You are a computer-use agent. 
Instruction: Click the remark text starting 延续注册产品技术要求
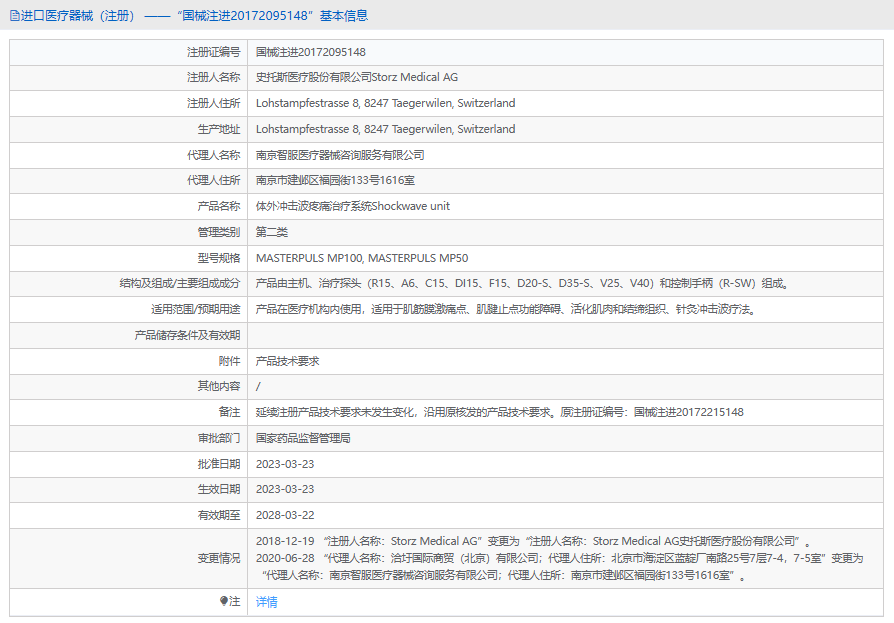(500, 412)
